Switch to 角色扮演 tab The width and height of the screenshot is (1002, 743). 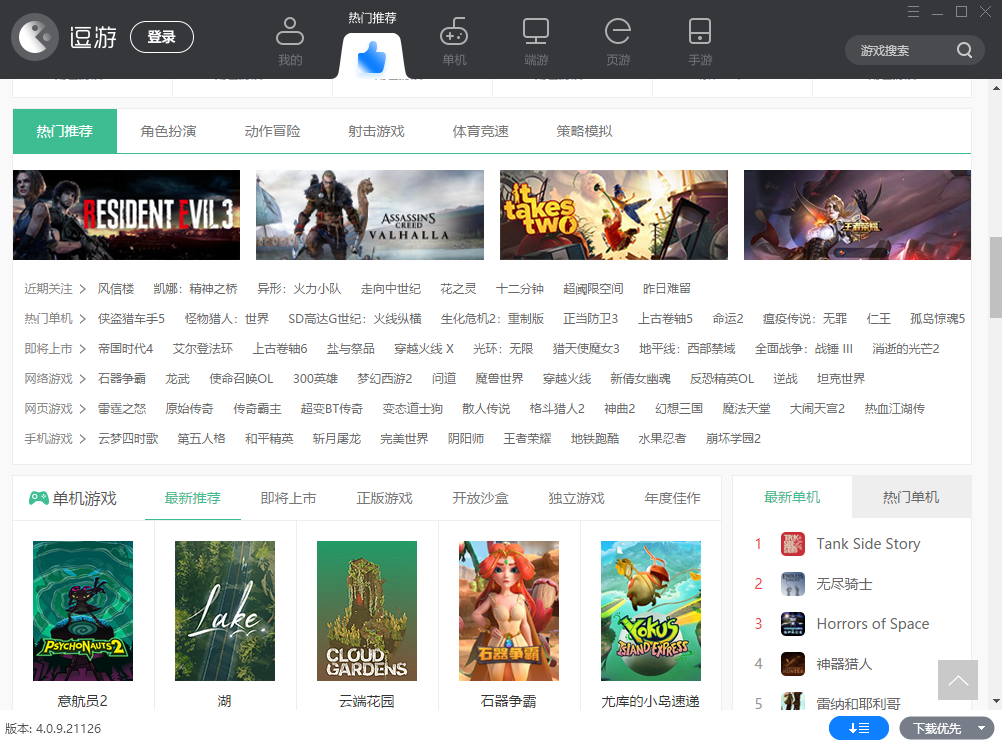pos(168,131)
